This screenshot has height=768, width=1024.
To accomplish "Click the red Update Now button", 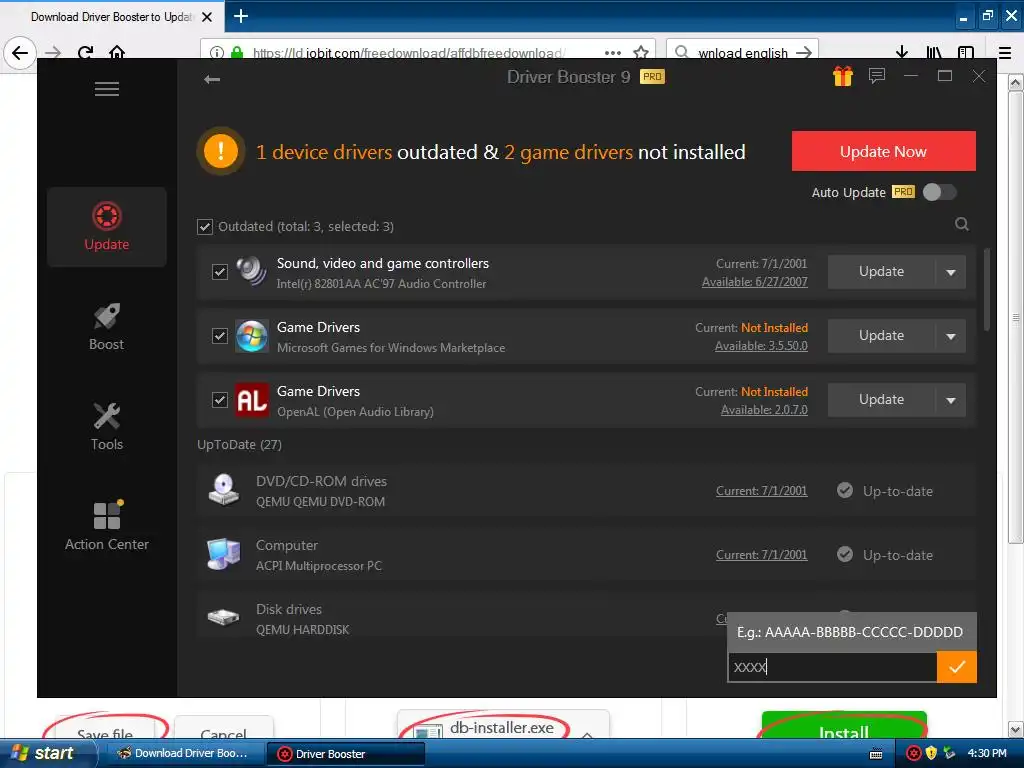I will click(x=884, y=151).
